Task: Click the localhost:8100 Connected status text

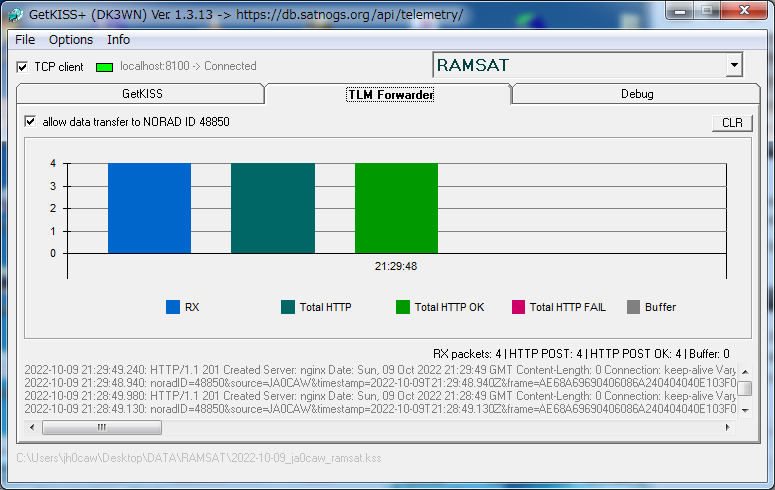Action: pyautogui.click(x=188, y=66)
